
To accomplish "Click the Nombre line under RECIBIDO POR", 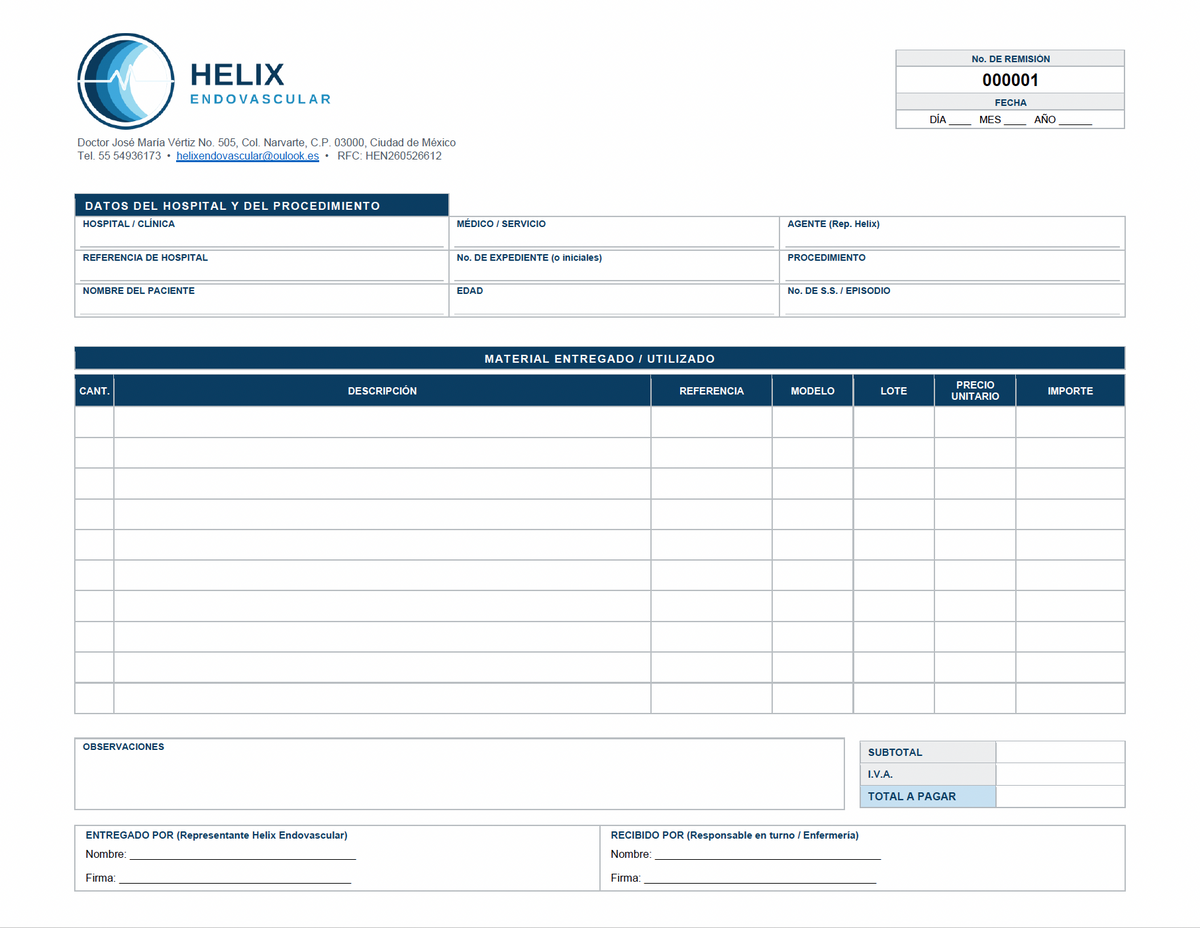I will 767,855.
